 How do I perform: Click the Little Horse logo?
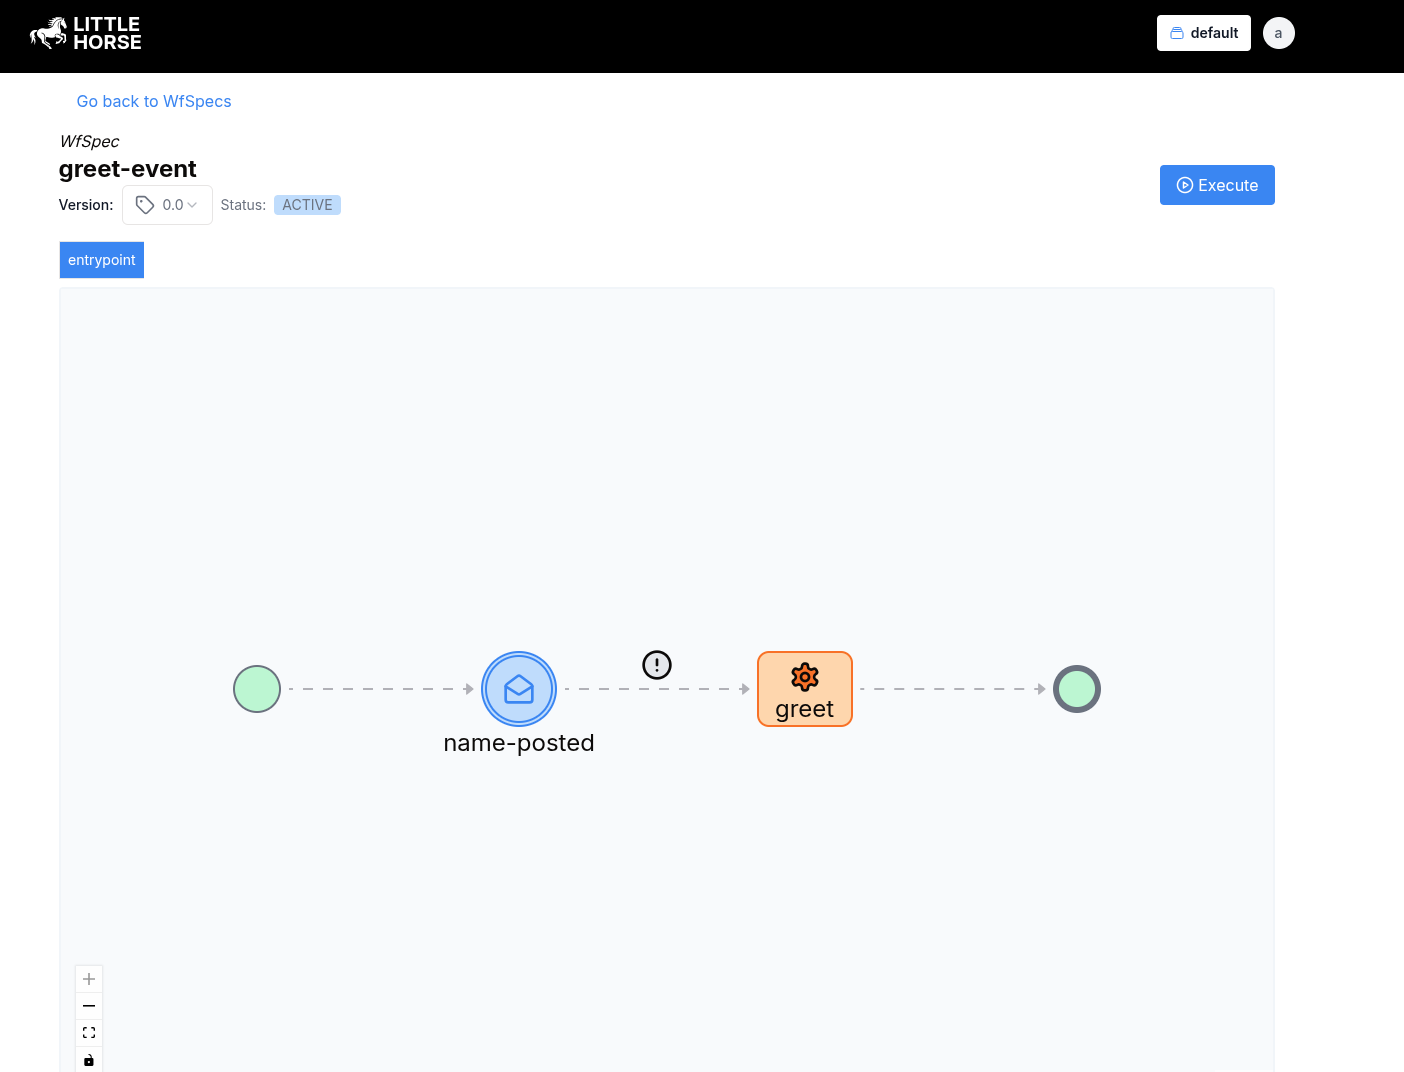[85, 33]
